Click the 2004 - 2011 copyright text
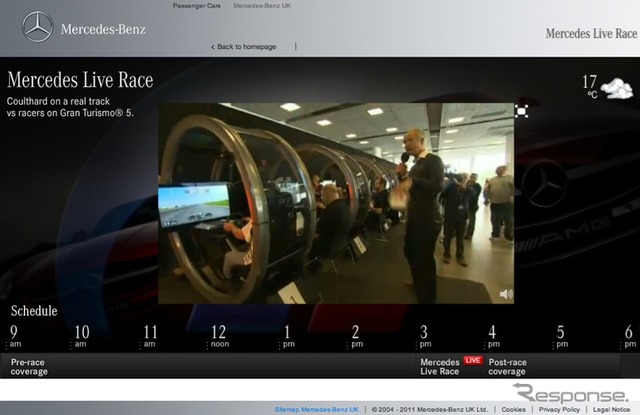Screen dimensions: 640x415 430,409
